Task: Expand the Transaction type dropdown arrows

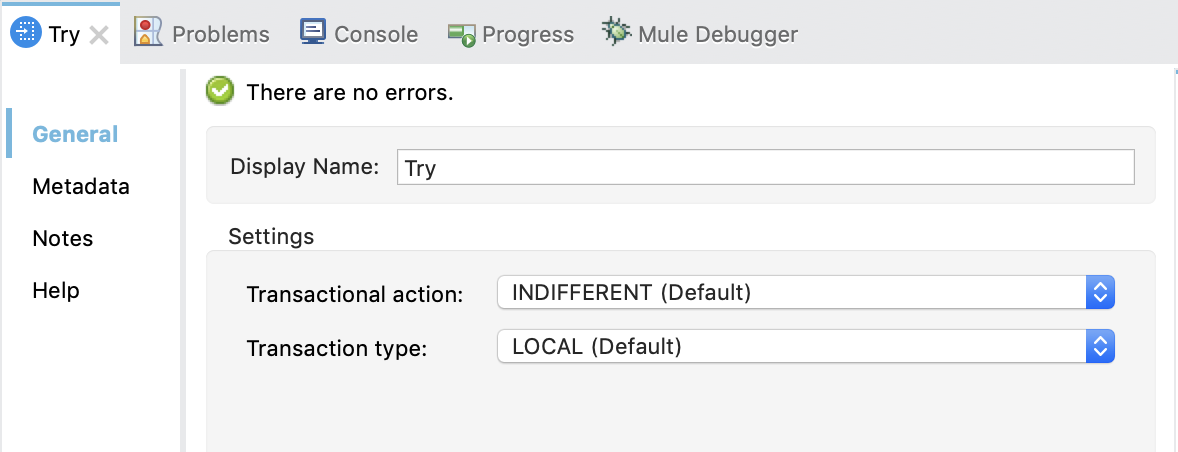Action: 1099,347
